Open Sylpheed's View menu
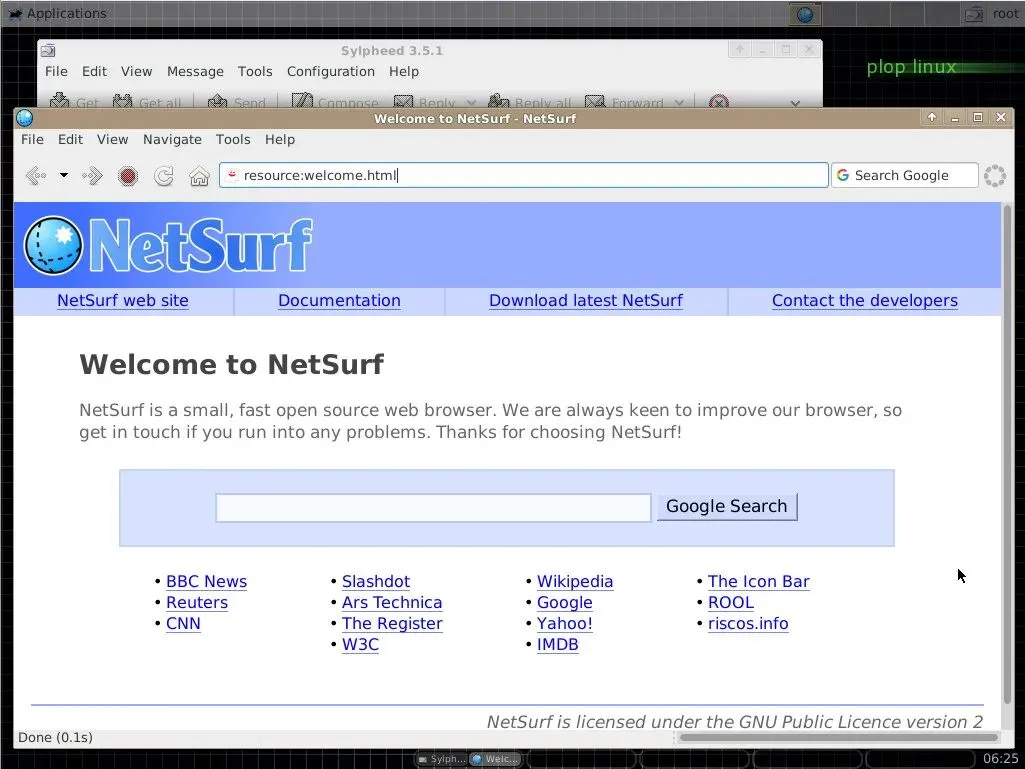 pyautogui.click(x=137, y=71)
